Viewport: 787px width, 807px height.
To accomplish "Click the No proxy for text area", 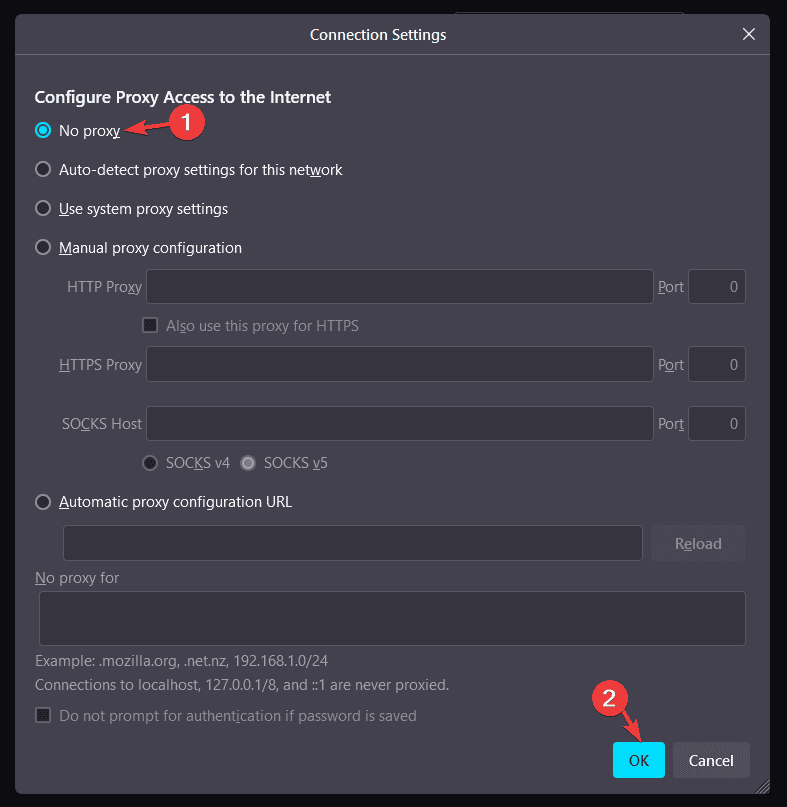I will (x=392, y=619).
